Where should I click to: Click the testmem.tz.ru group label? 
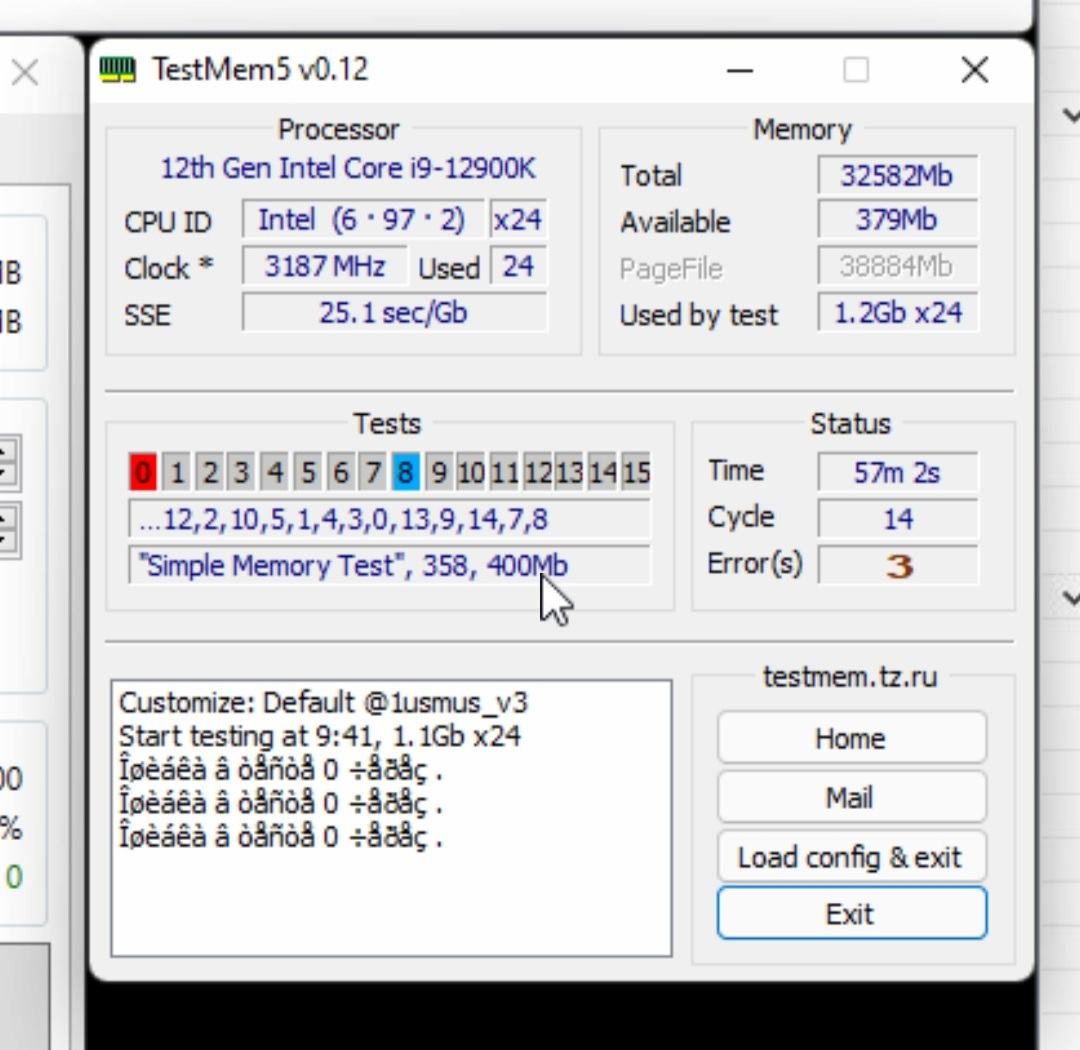point(850,677)
